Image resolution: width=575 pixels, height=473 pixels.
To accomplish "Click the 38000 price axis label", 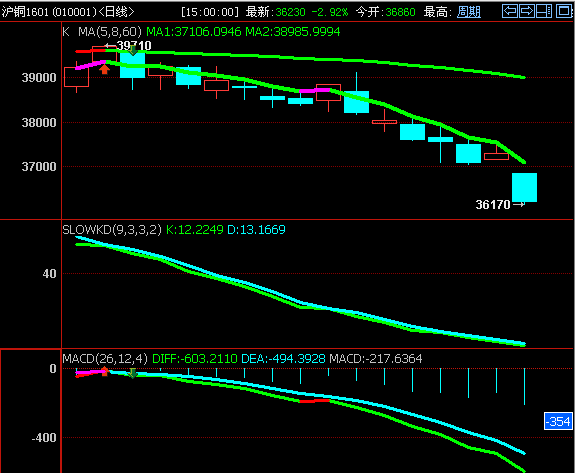I will pos(39,122).
